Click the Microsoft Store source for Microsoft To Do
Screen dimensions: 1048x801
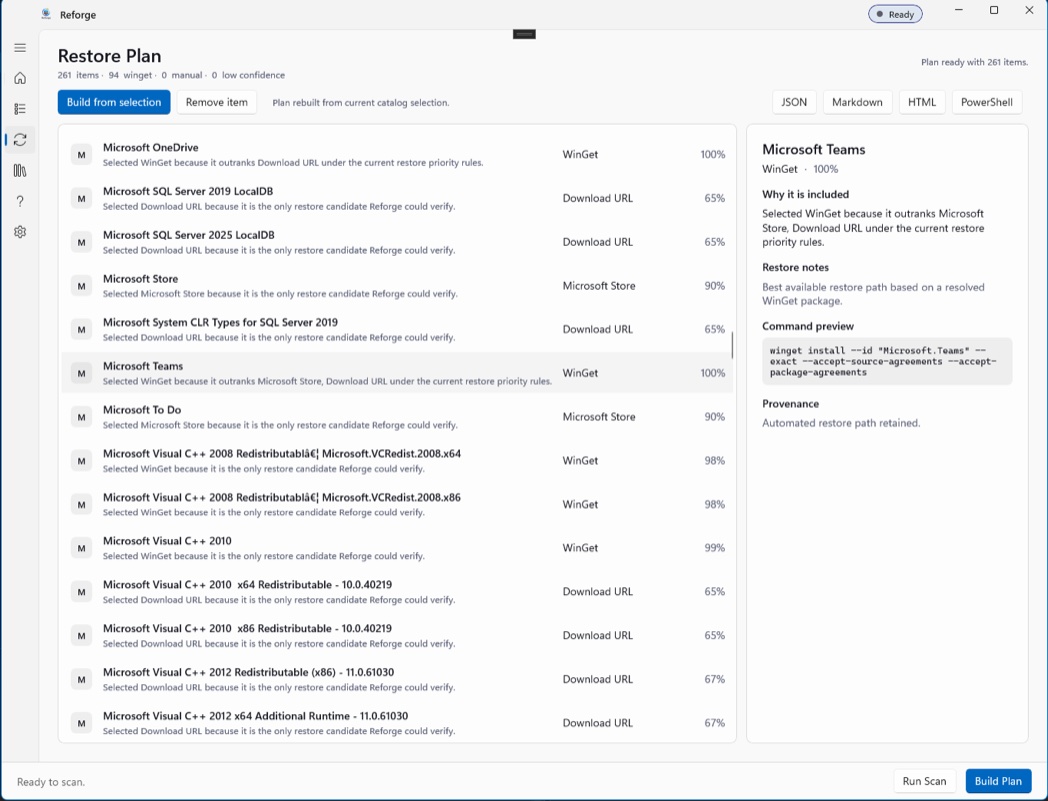(x=599, y=417)
